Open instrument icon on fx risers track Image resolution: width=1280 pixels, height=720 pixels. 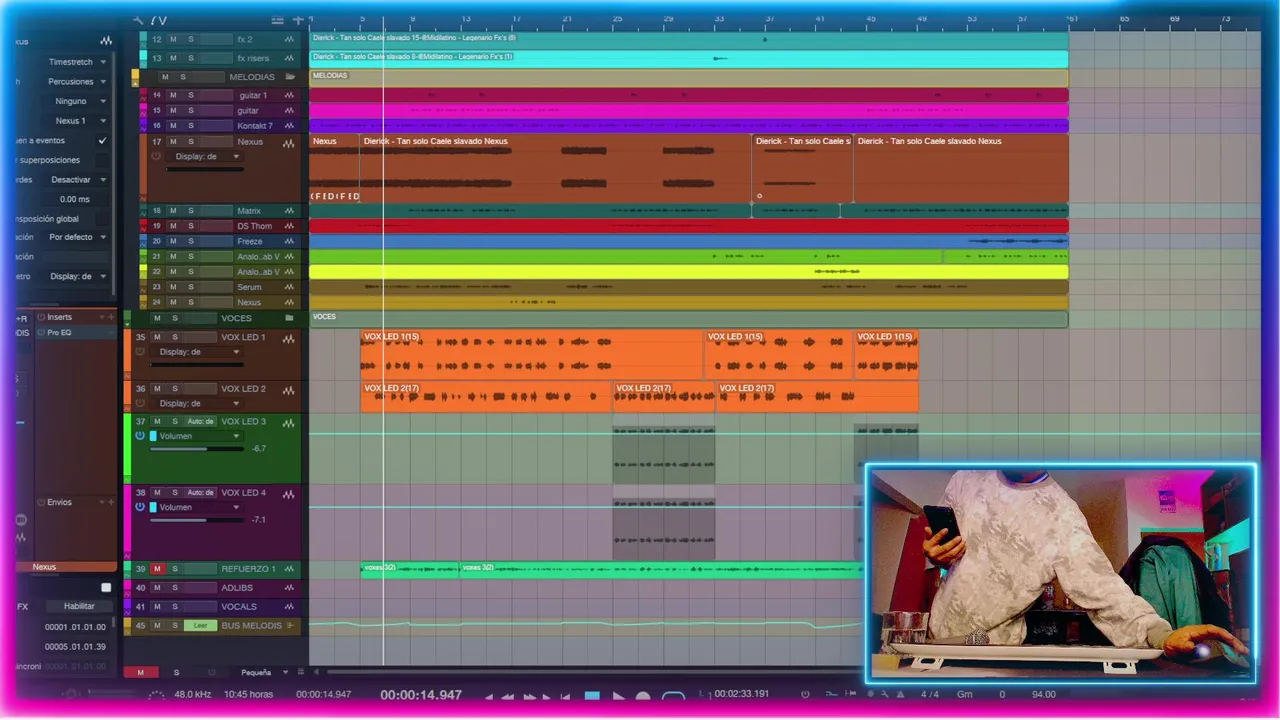pos(289,58)
